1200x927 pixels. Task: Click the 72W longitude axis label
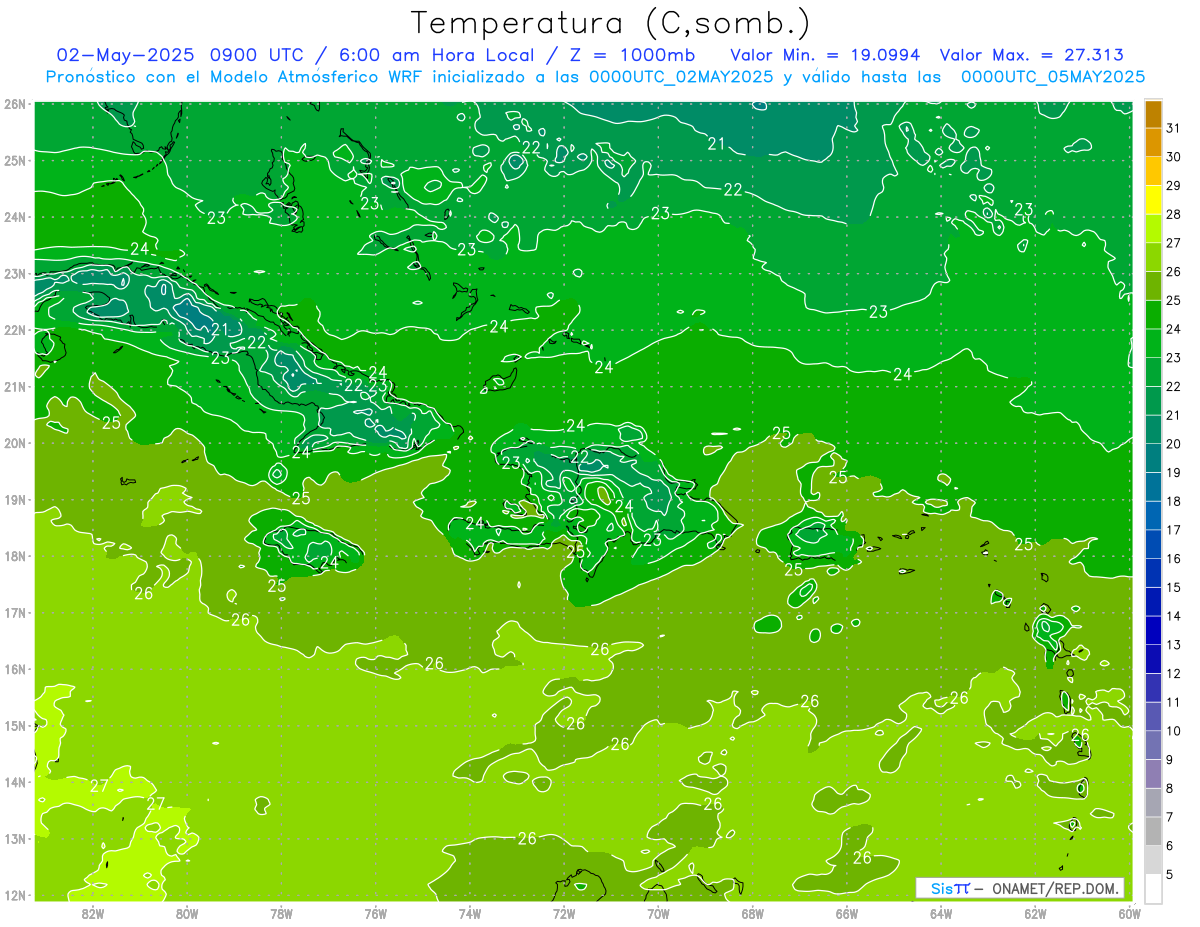pyautogui.click(x=564, y=913)
